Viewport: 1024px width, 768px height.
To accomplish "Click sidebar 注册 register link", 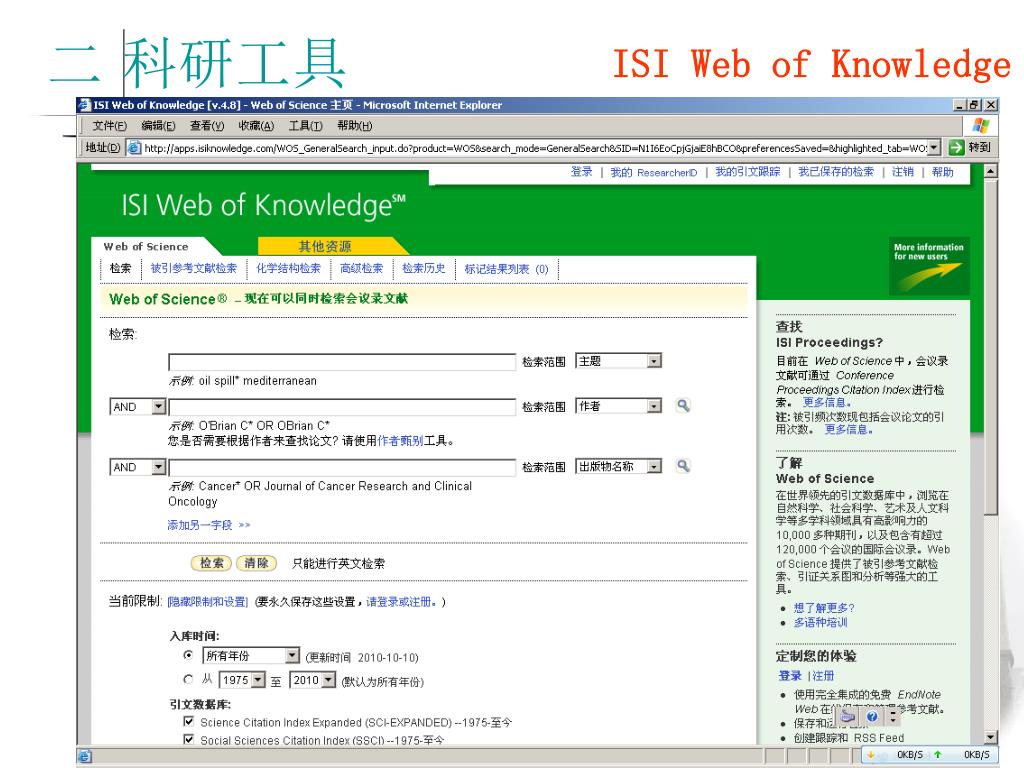I will [x=823, y=676].
